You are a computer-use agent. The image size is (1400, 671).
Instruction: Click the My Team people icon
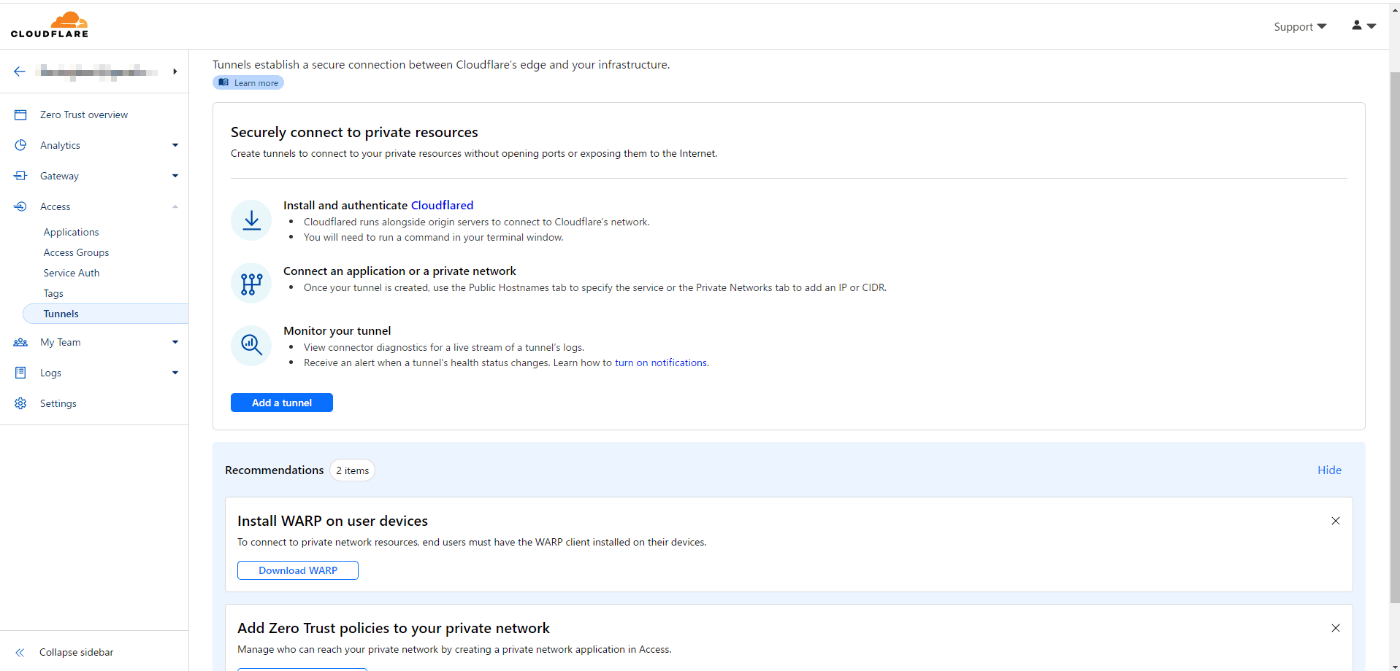[20, 342]
